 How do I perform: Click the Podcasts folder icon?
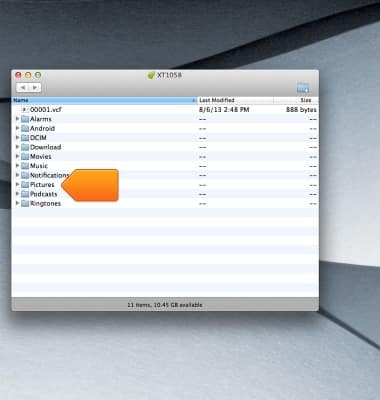pyautogui.click(x=25, y=194)
